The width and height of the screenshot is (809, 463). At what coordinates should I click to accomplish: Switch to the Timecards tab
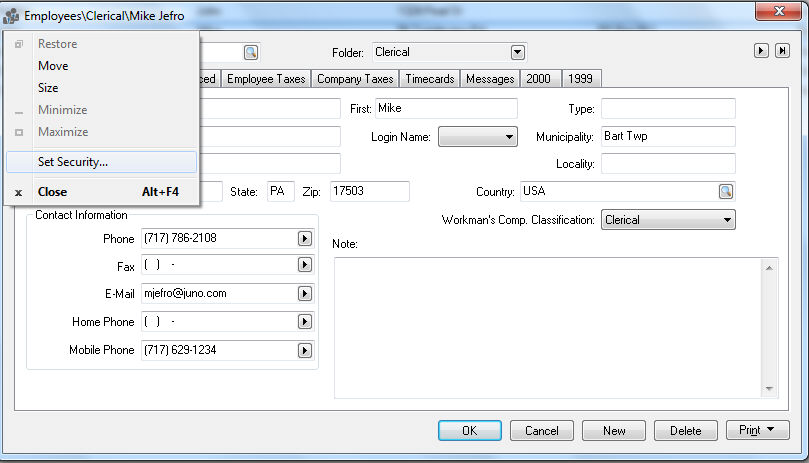point(430,79)
